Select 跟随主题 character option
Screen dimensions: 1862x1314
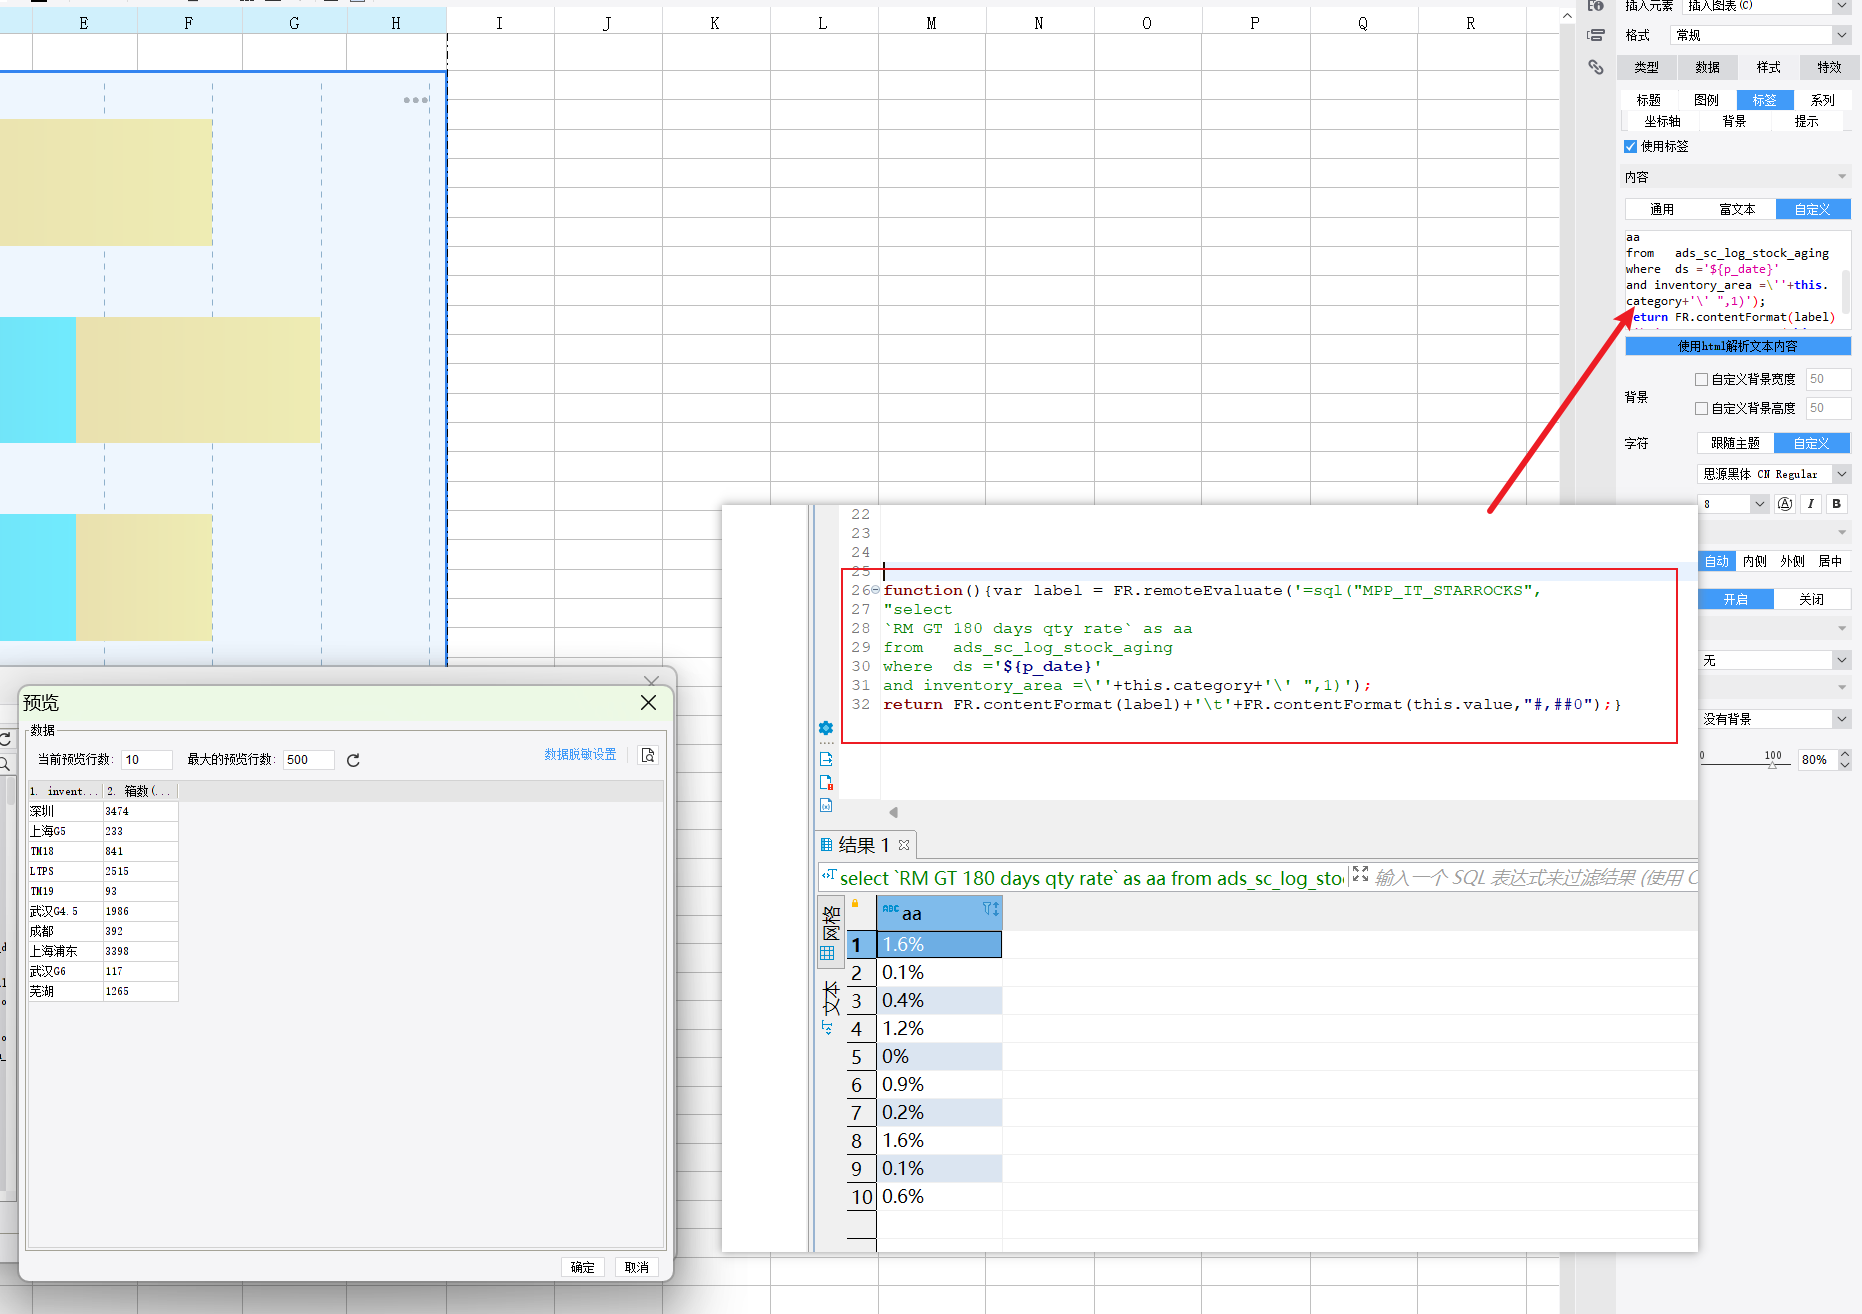(1735, 443)
